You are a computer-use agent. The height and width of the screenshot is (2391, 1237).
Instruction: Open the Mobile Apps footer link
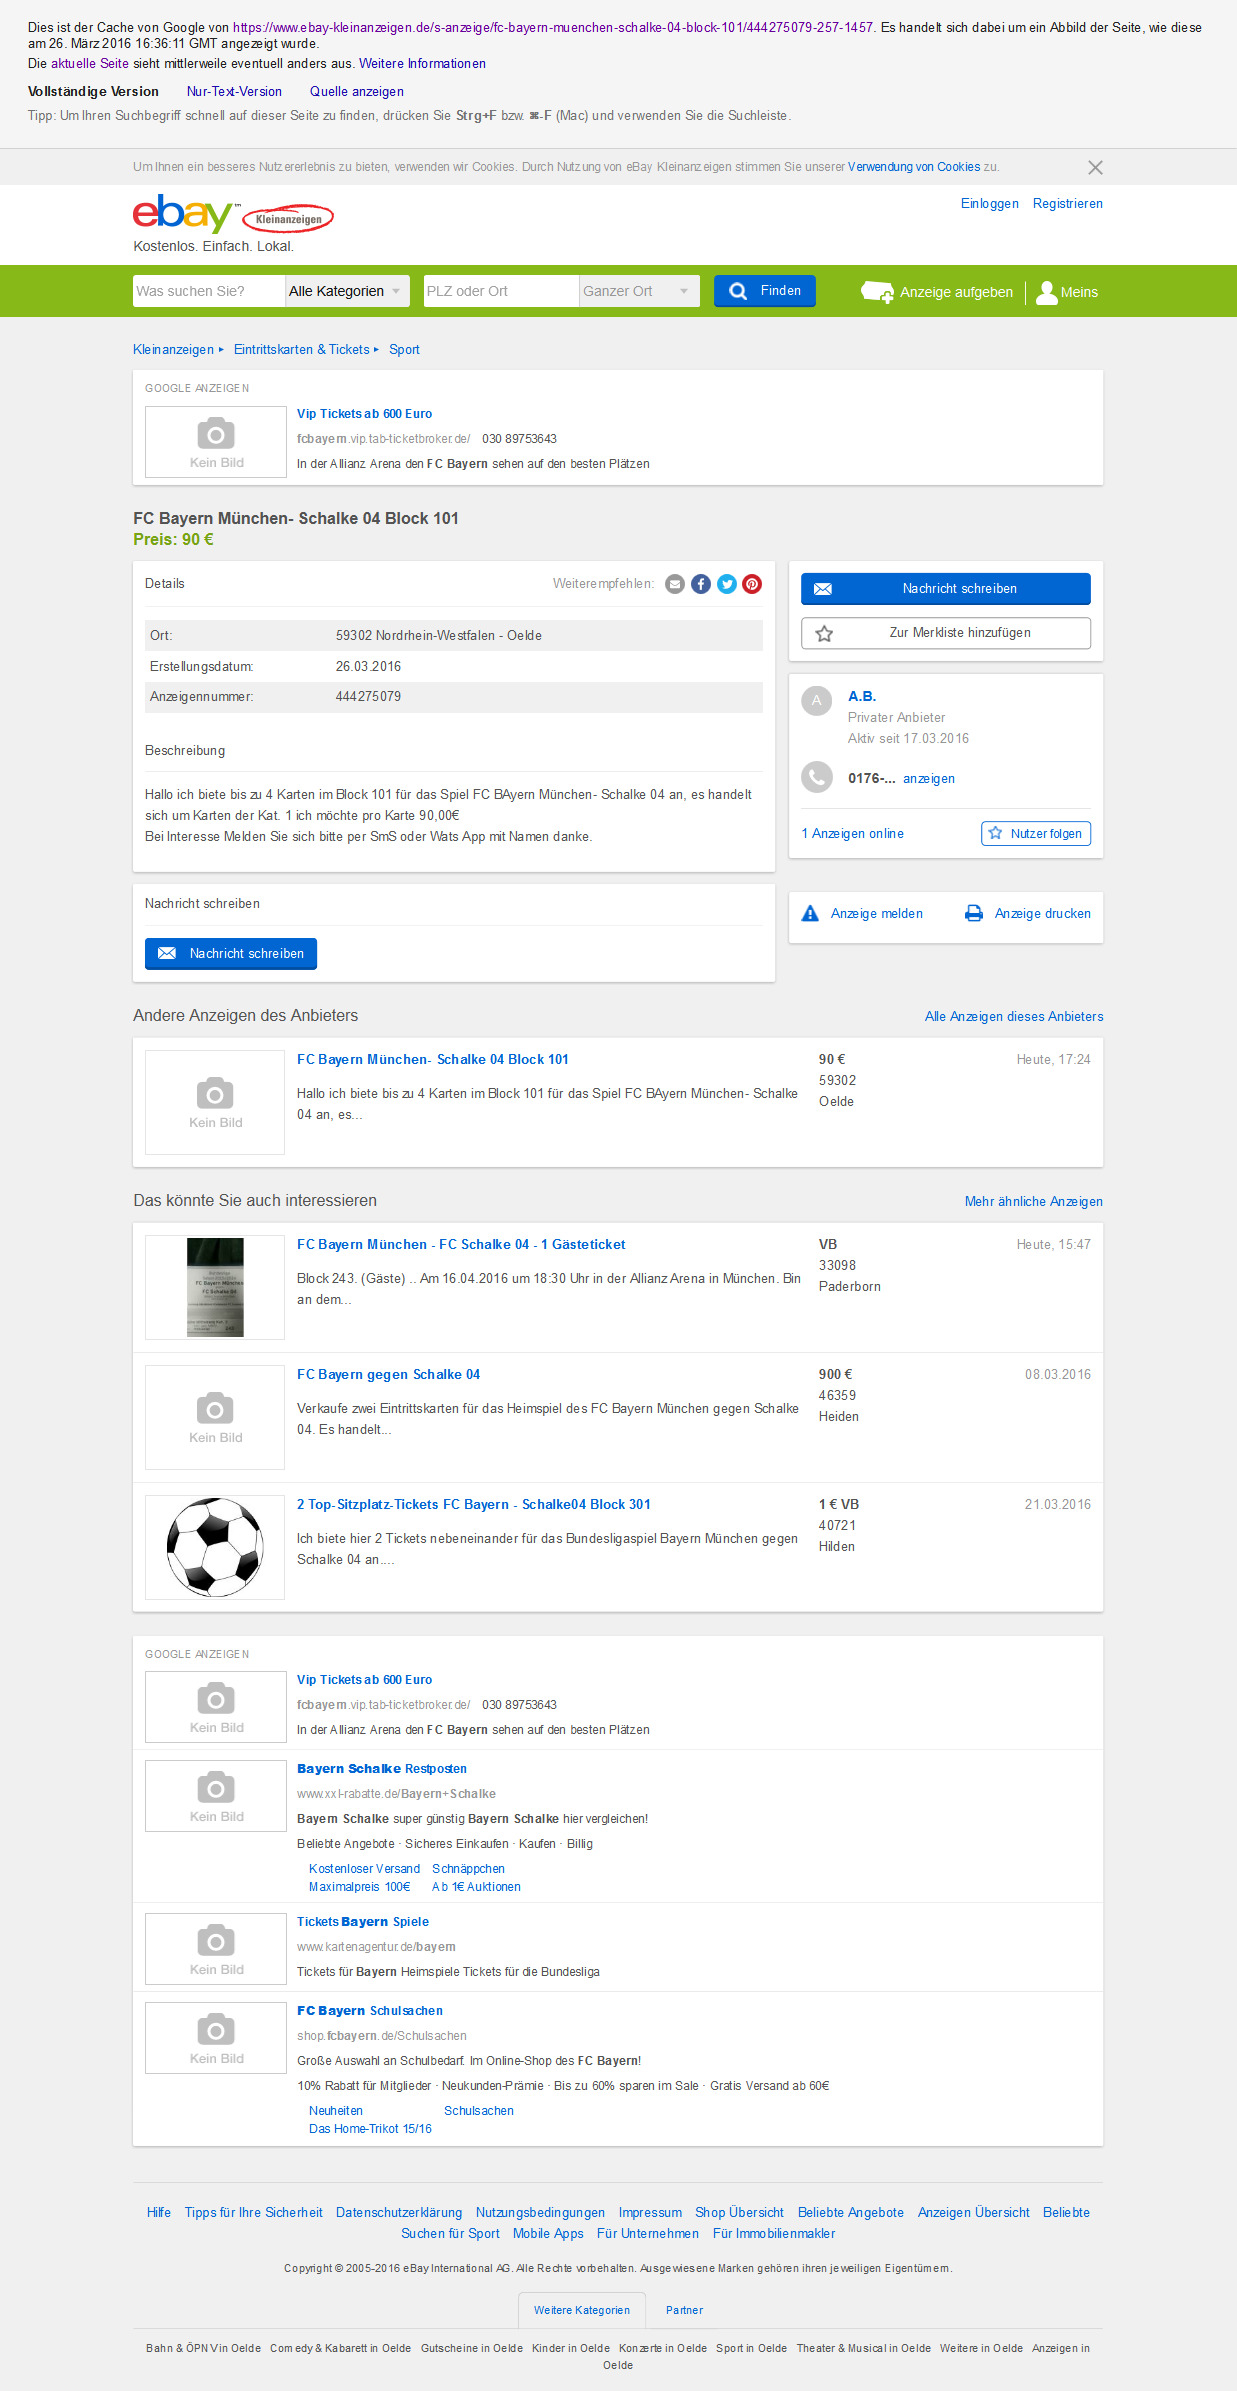(x=548, y=2233)
